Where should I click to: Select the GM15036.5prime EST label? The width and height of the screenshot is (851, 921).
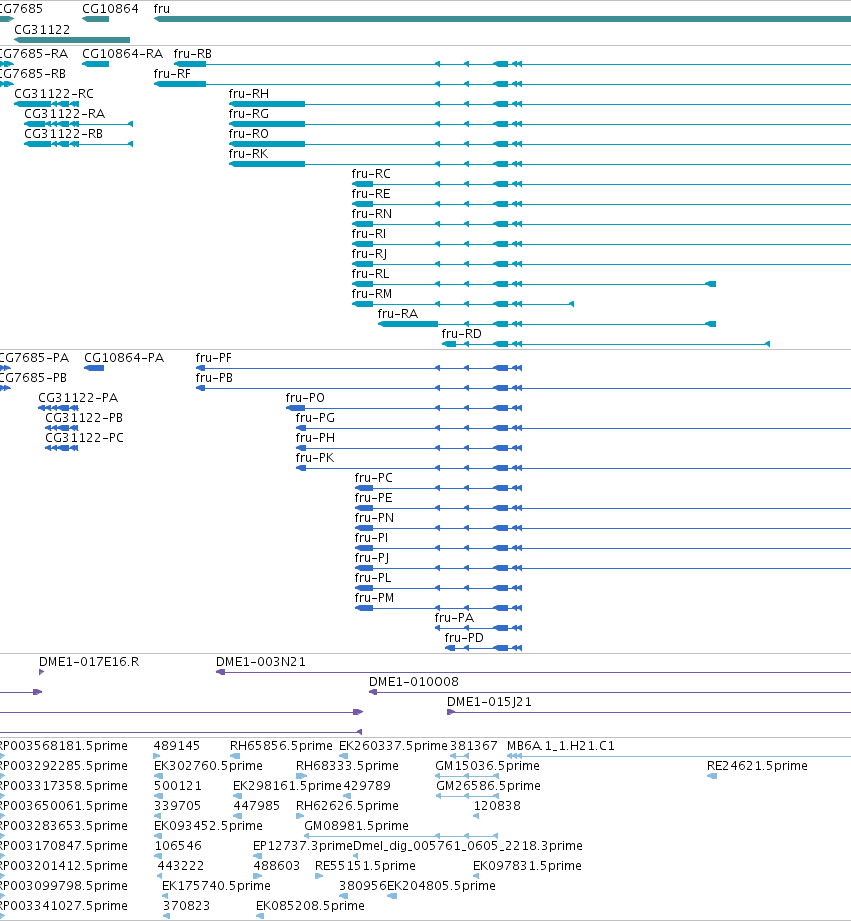pyautogui.click(x=487, y=766)
